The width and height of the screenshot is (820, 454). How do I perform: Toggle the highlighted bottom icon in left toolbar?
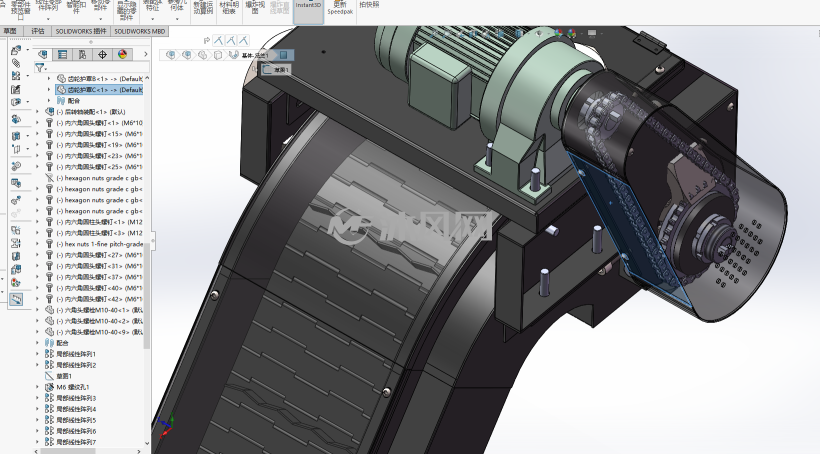(x=16, y=299)
